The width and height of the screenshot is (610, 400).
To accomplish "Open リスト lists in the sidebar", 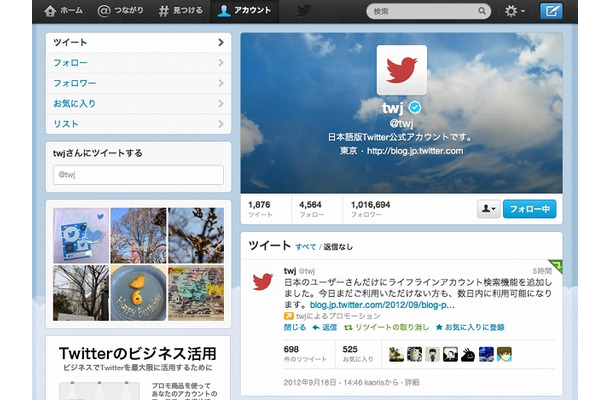I will 138,124.
